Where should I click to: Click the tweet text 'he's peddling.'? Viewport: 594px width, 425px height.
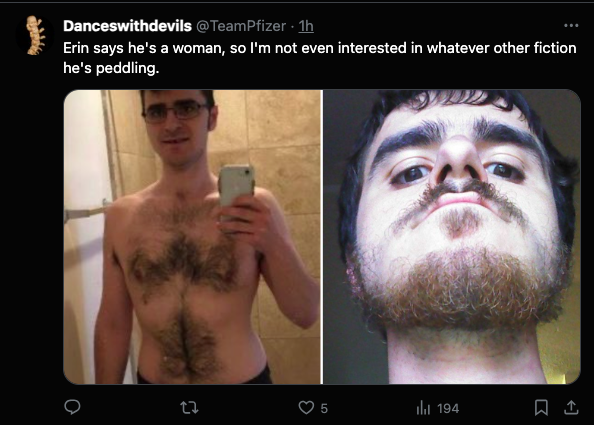(111, 68)
